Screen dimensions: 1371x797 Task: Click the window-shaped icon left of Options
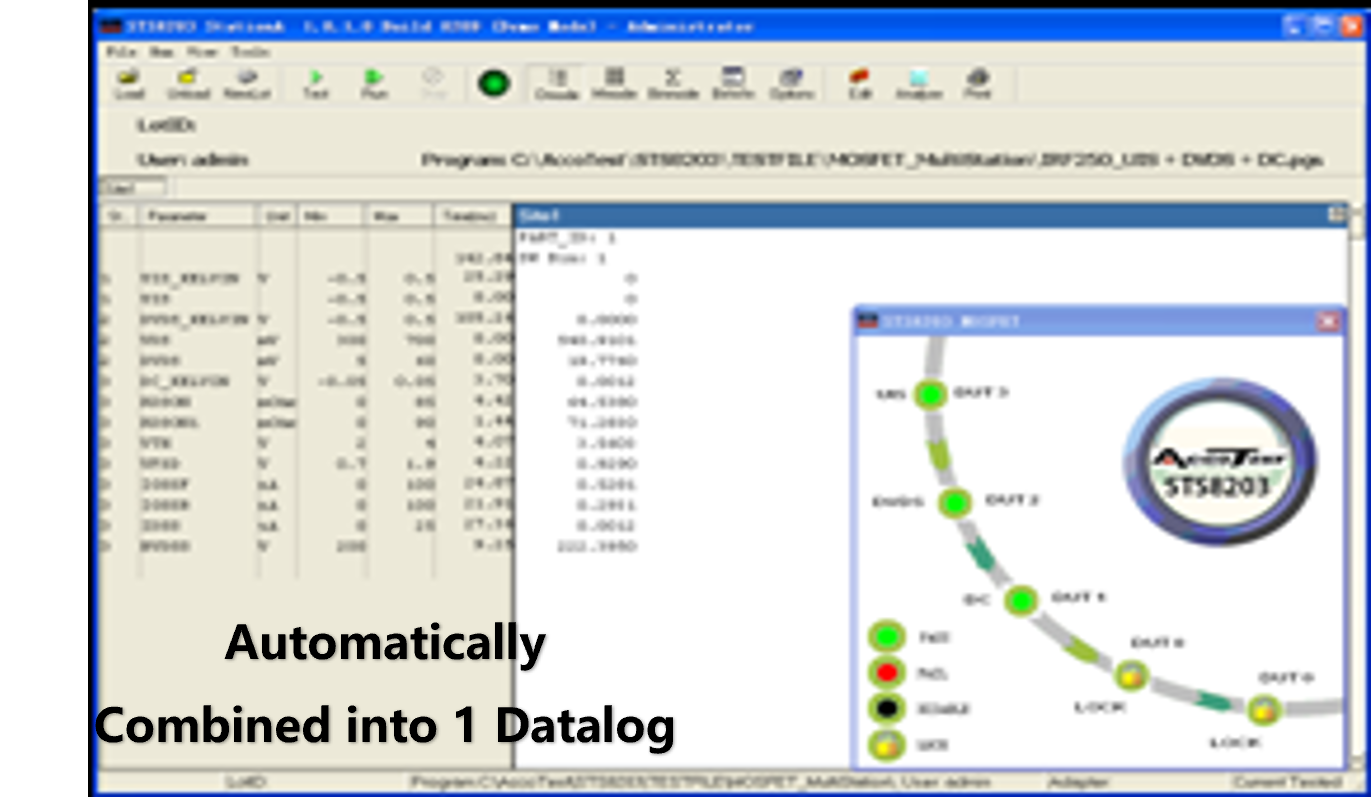733,84
